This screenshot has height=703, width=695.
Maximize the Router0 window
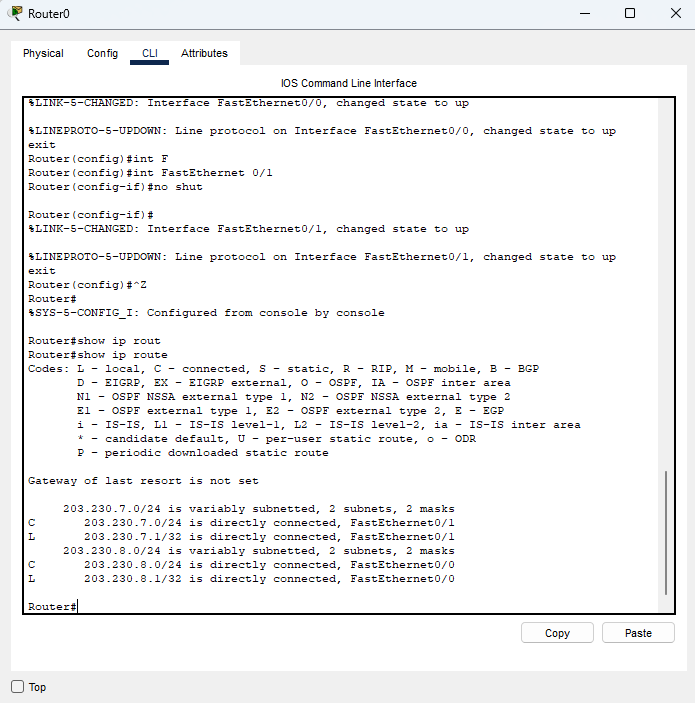(x=630, y=13)
